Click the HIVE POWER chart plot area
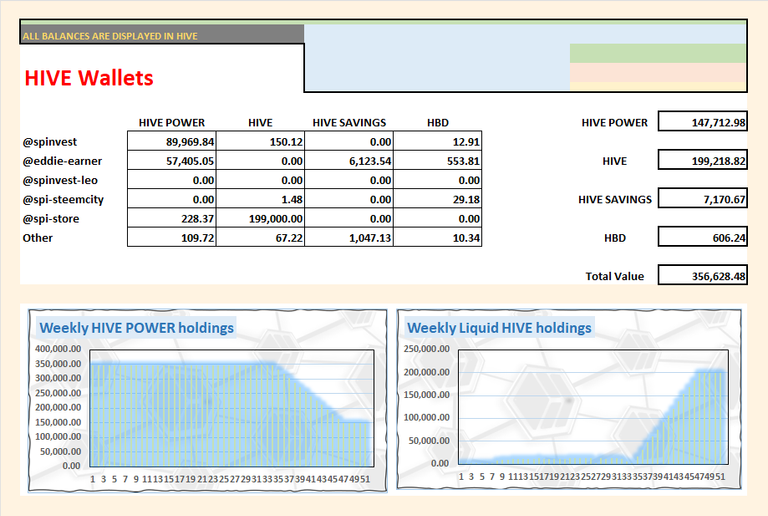768x516 pixels. [232, 408]
